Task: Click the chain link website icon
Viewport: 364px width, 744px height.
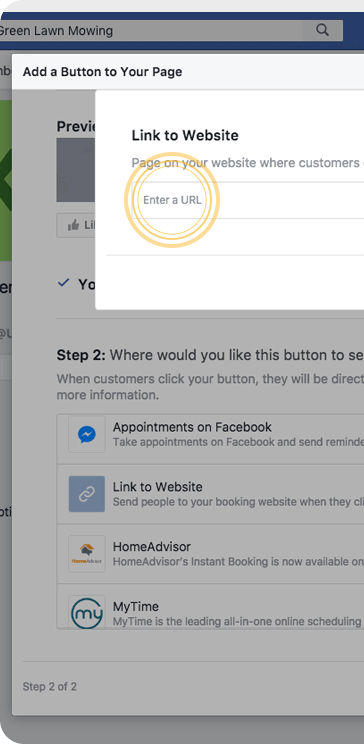Action: 87,494
